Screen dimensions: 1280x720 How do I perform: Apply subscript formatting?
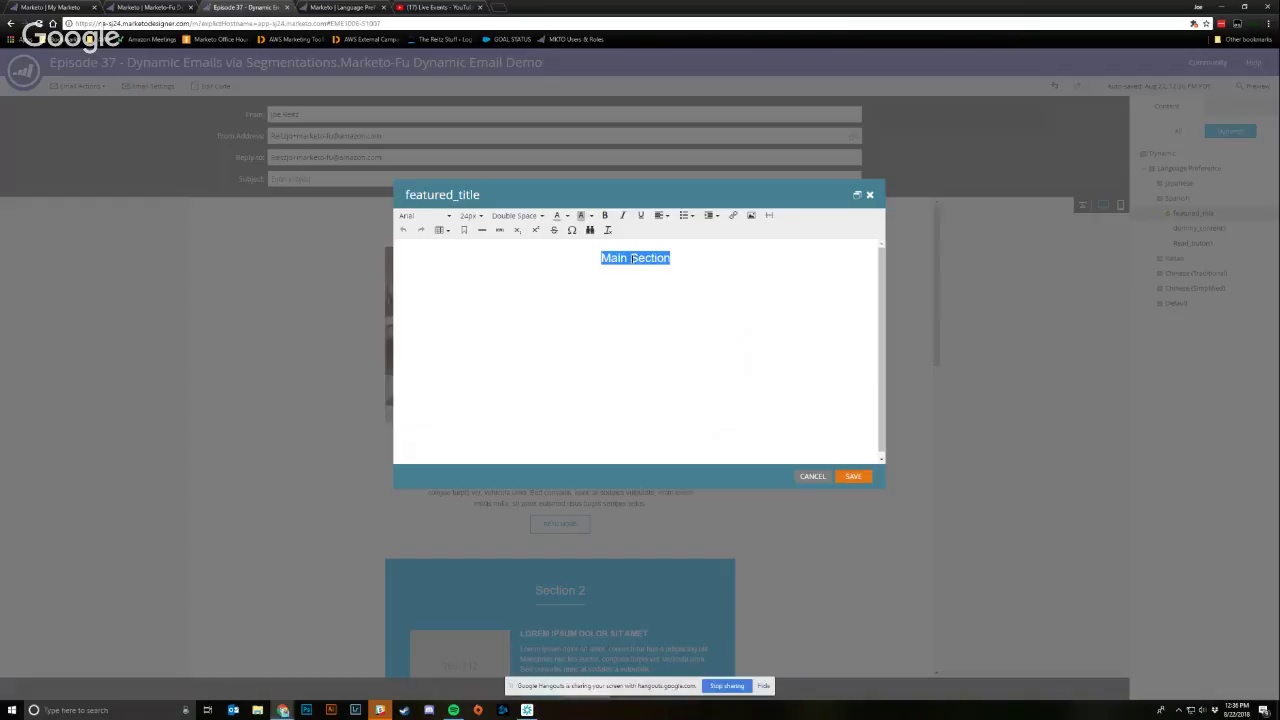point(517,230)
